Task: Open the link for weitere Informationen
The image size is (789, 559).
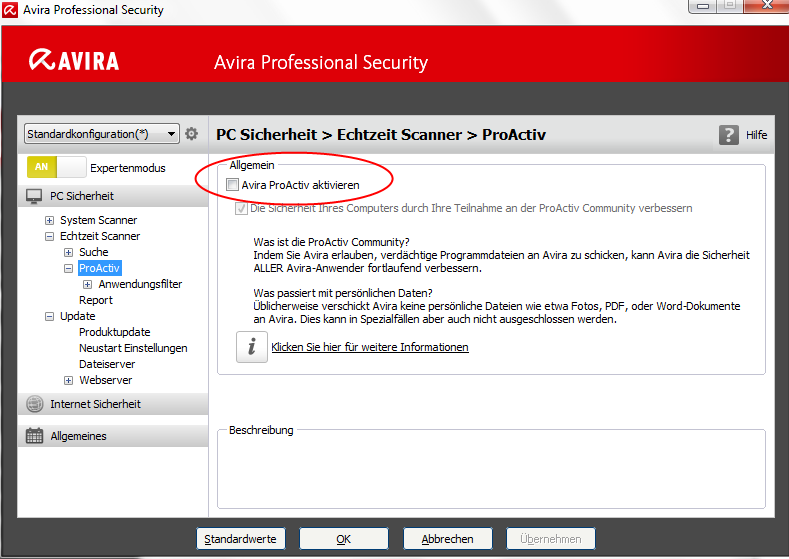Action: (x=370, y=347)
